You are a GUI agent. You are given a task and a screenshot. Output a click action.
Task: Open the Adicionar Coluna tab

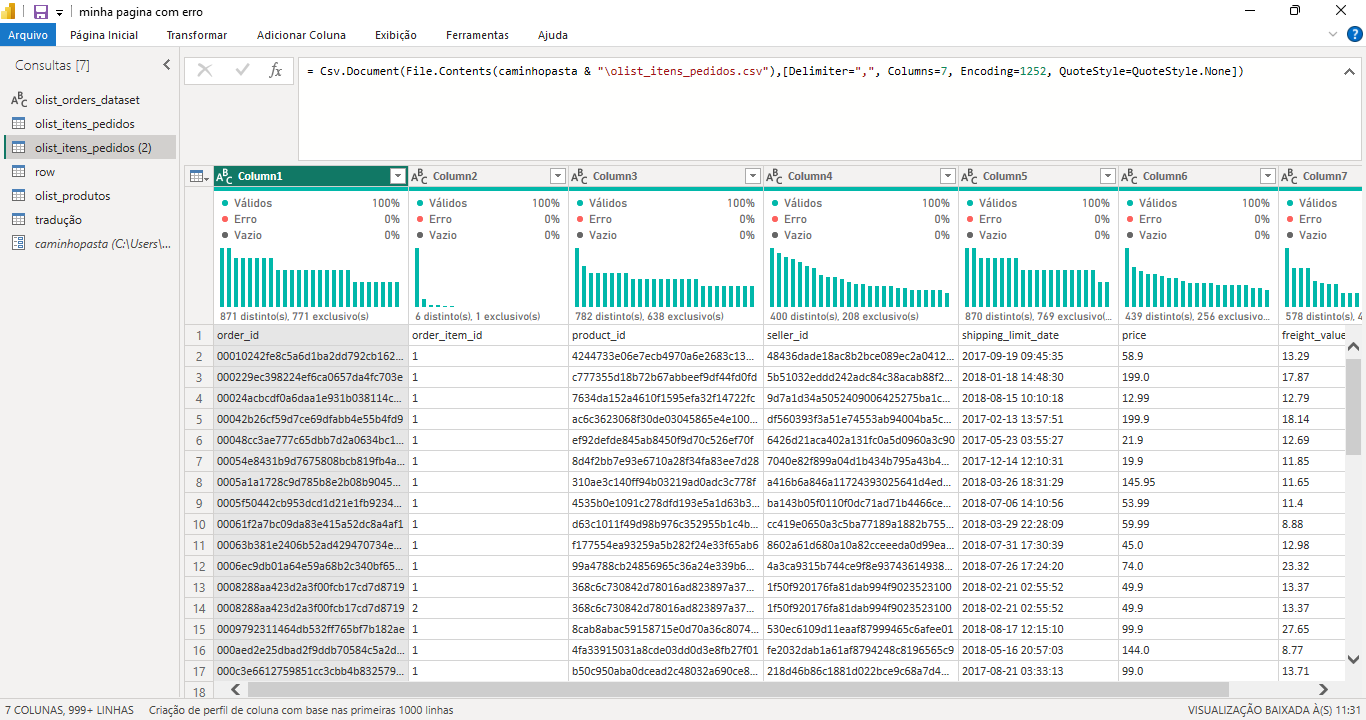(301, 35)
